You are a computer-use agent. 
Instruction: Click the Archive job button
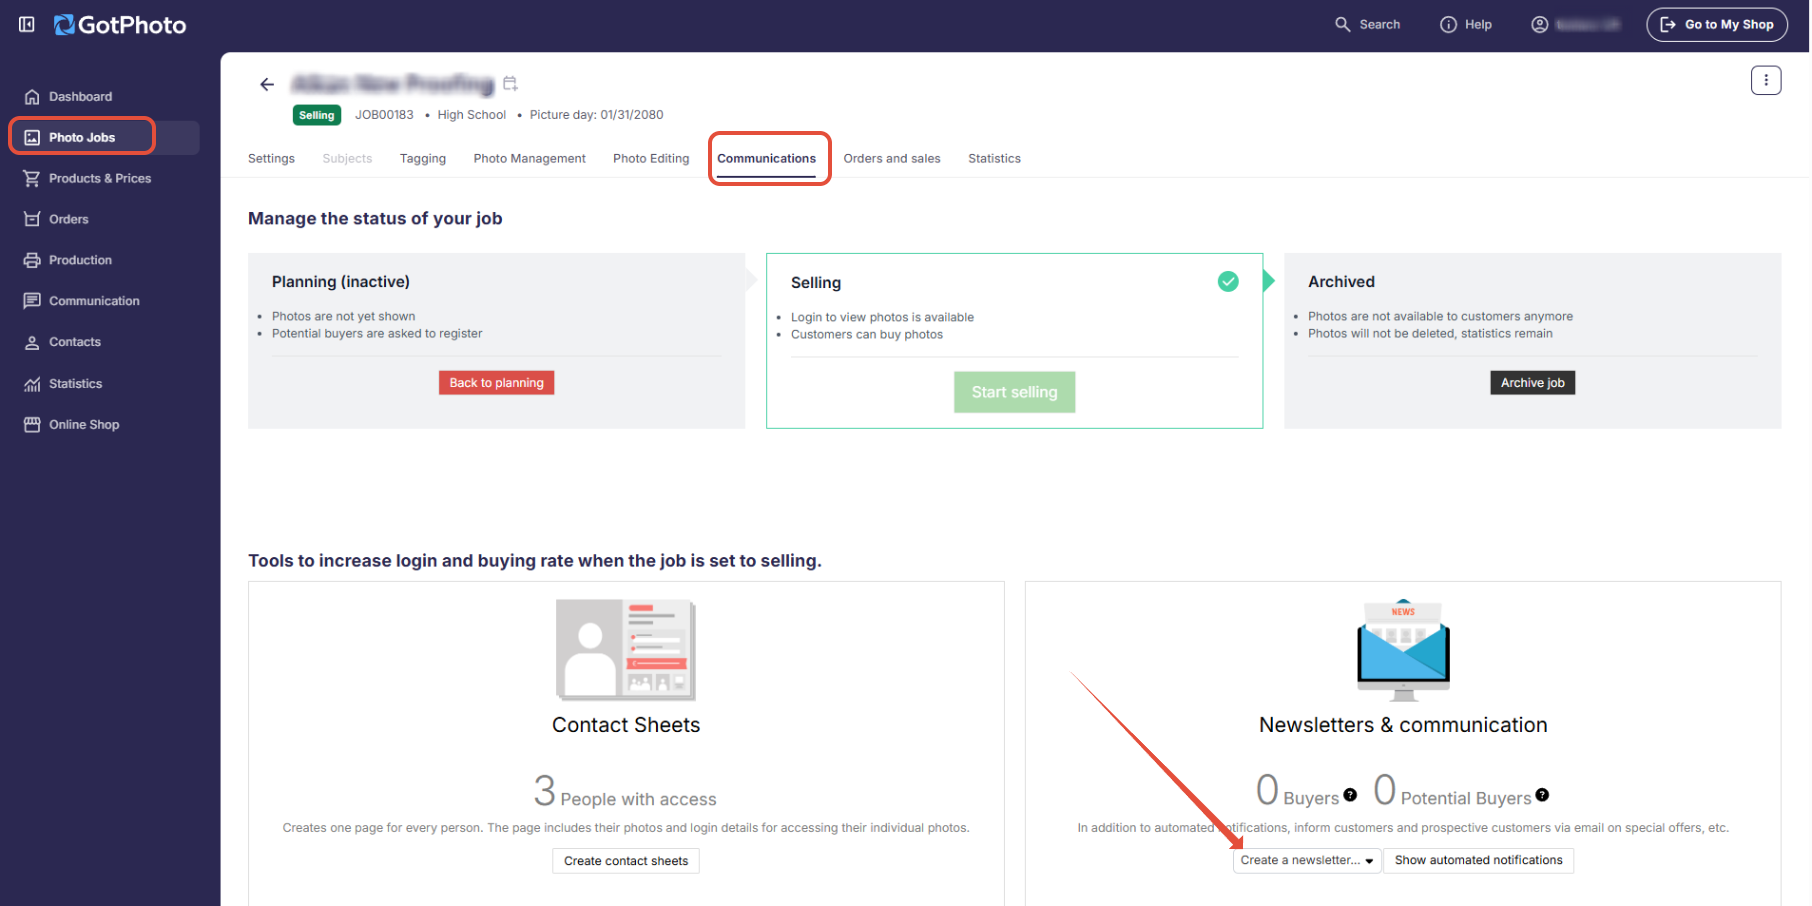coord(1532,383)
